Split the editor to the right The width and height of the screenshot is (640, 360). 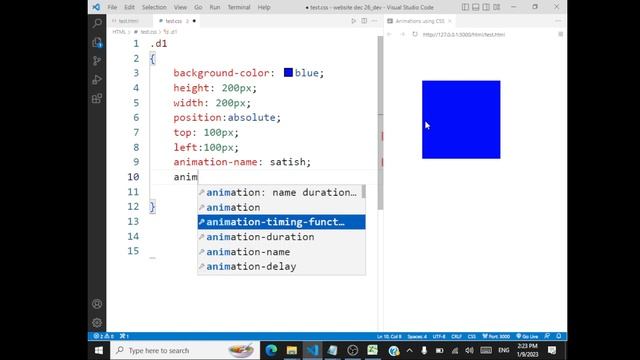(x=364, y=21)
